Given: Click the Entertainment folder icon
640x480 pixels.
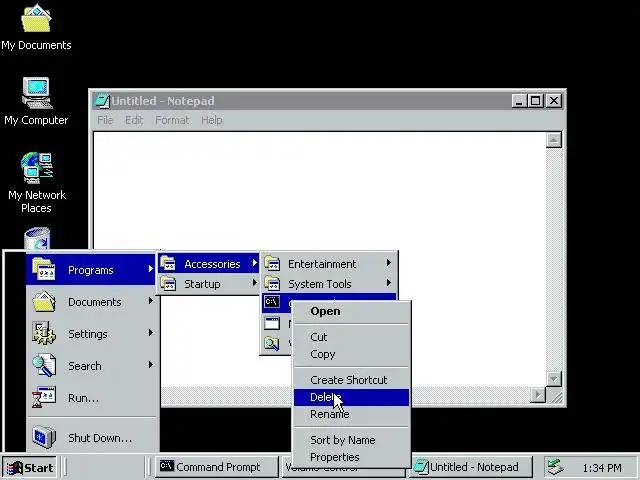Looking at the screenshot, I should click(x=272, y=264).
